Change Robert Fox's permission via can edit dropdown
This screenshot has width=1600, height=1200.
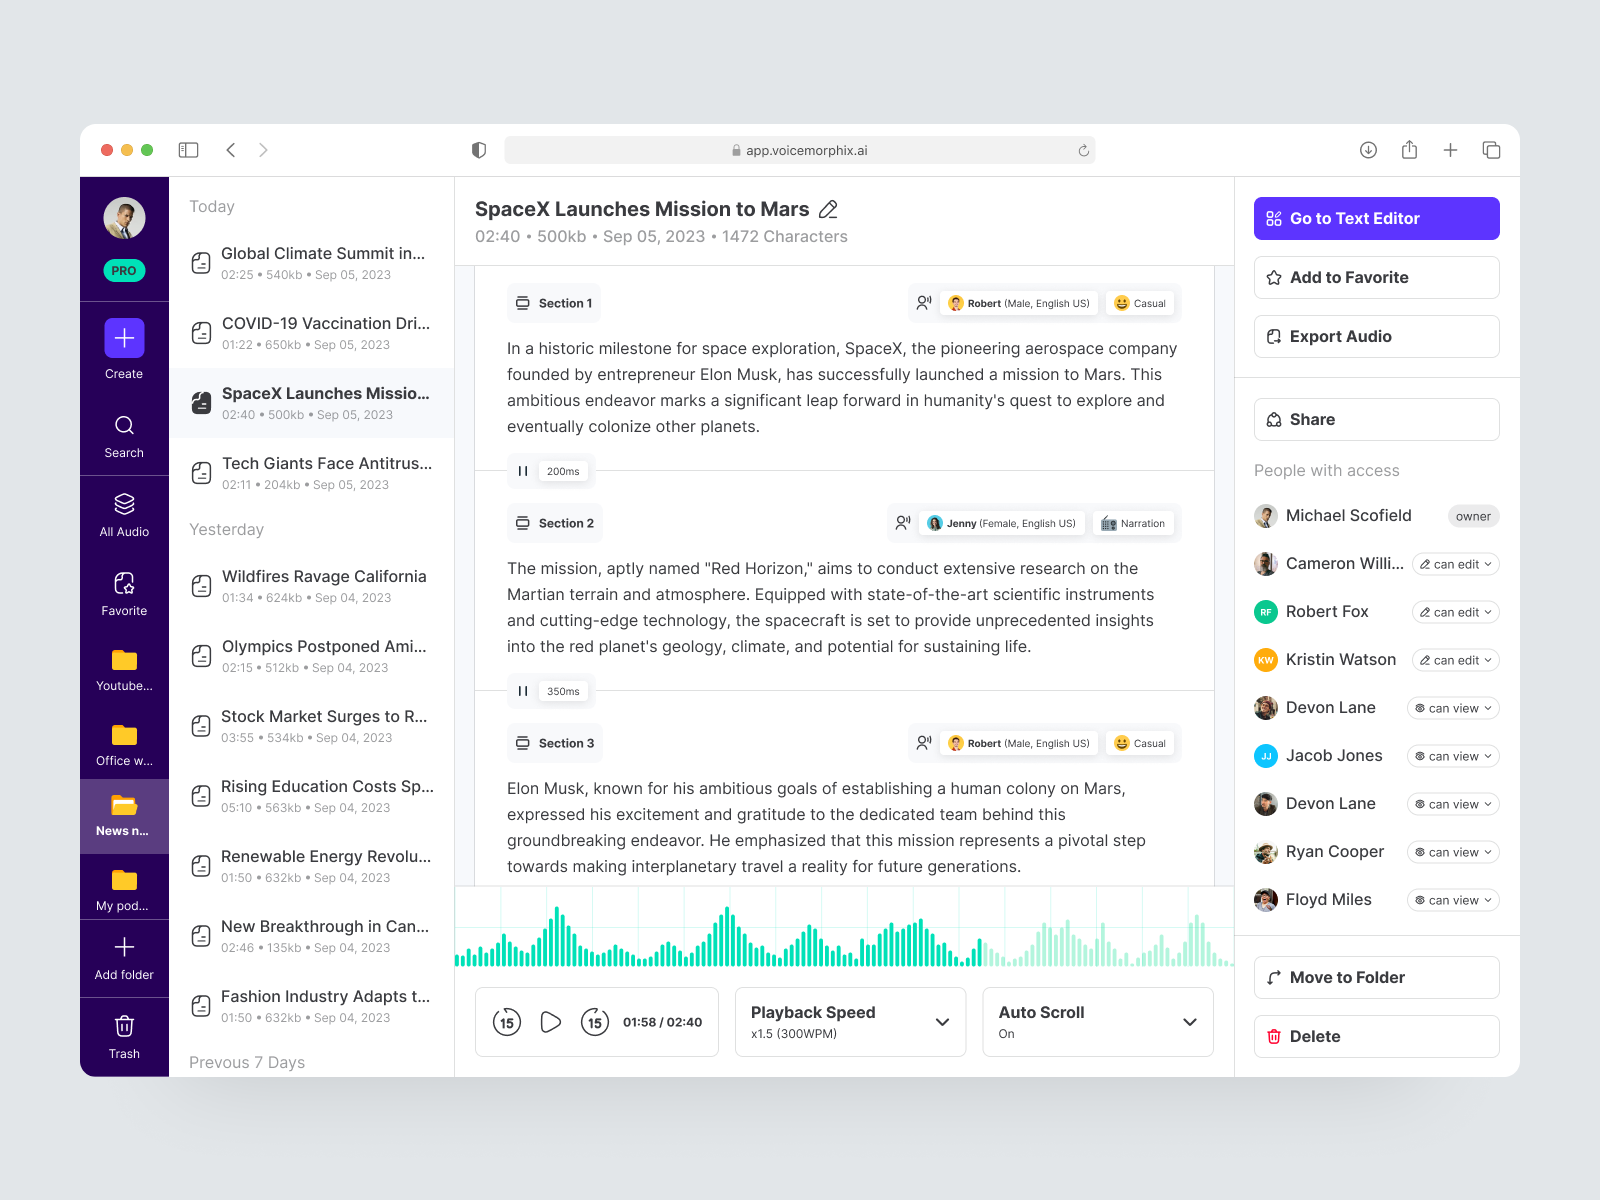(1455, 611)
